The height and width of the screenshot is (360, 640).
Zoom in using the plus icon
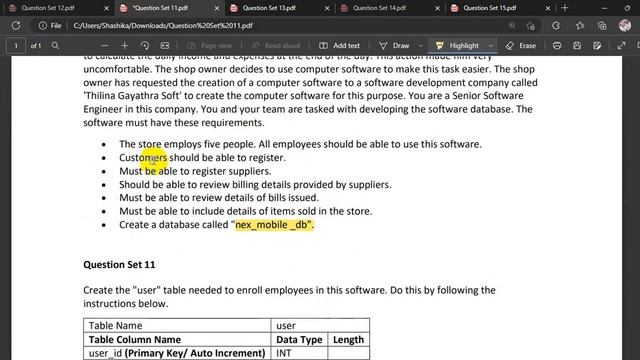coord(124,46)
